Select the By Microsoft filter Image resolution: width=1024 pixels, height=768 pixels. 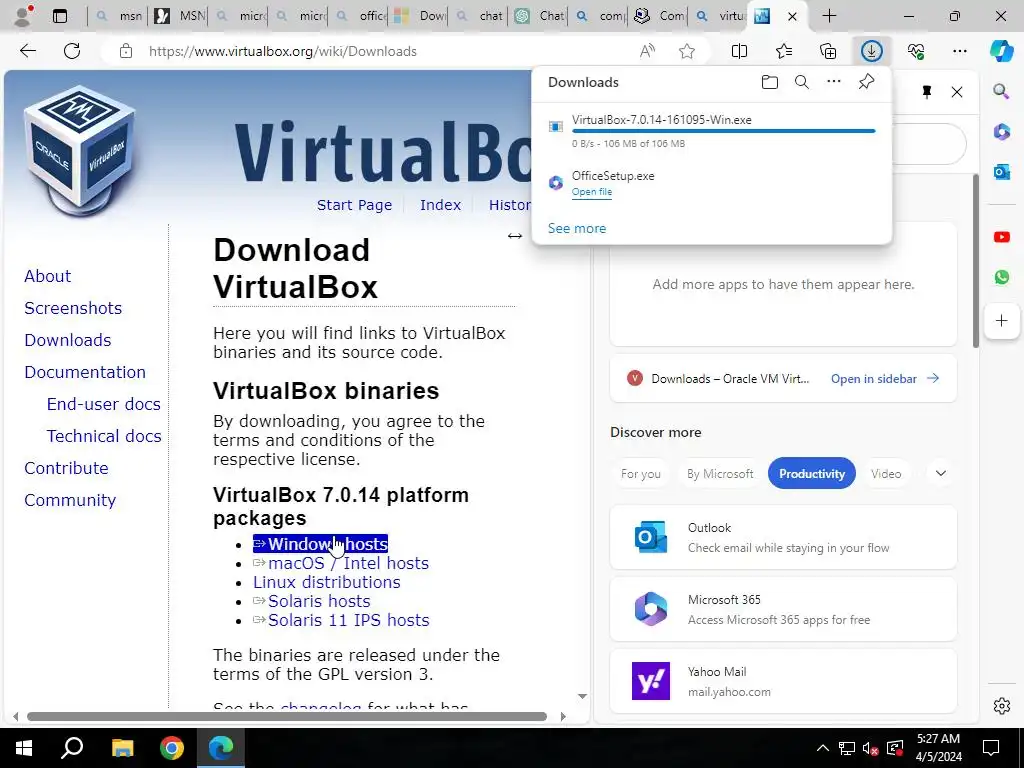[x=720, y=473]
